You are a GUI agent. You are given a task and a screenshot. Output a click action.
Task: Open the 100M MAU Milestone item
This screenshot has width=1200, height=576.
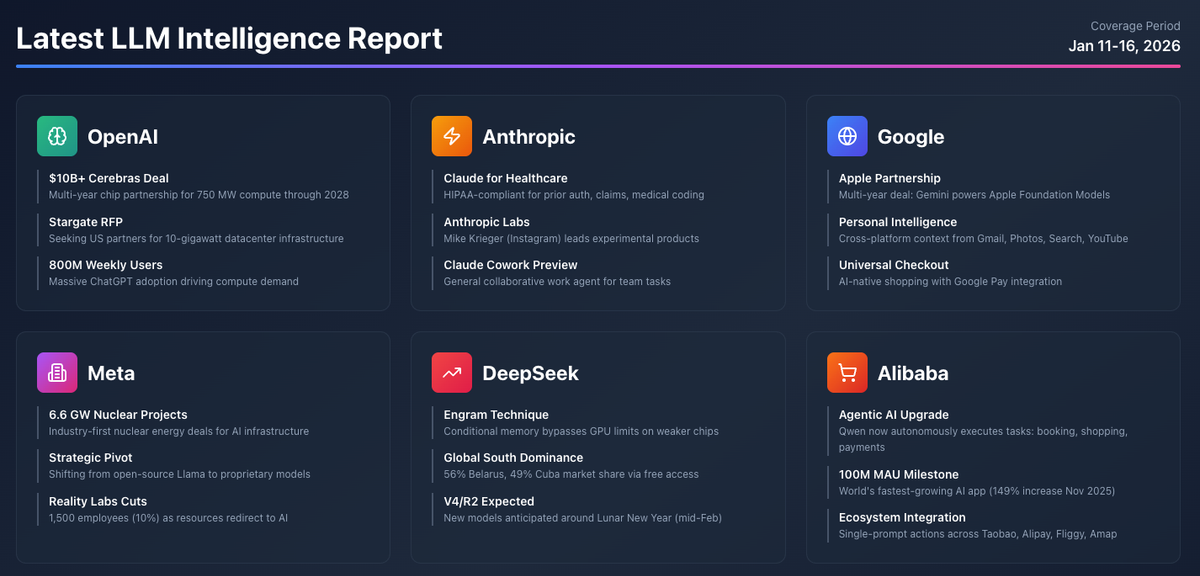click(x=899, y=474)
